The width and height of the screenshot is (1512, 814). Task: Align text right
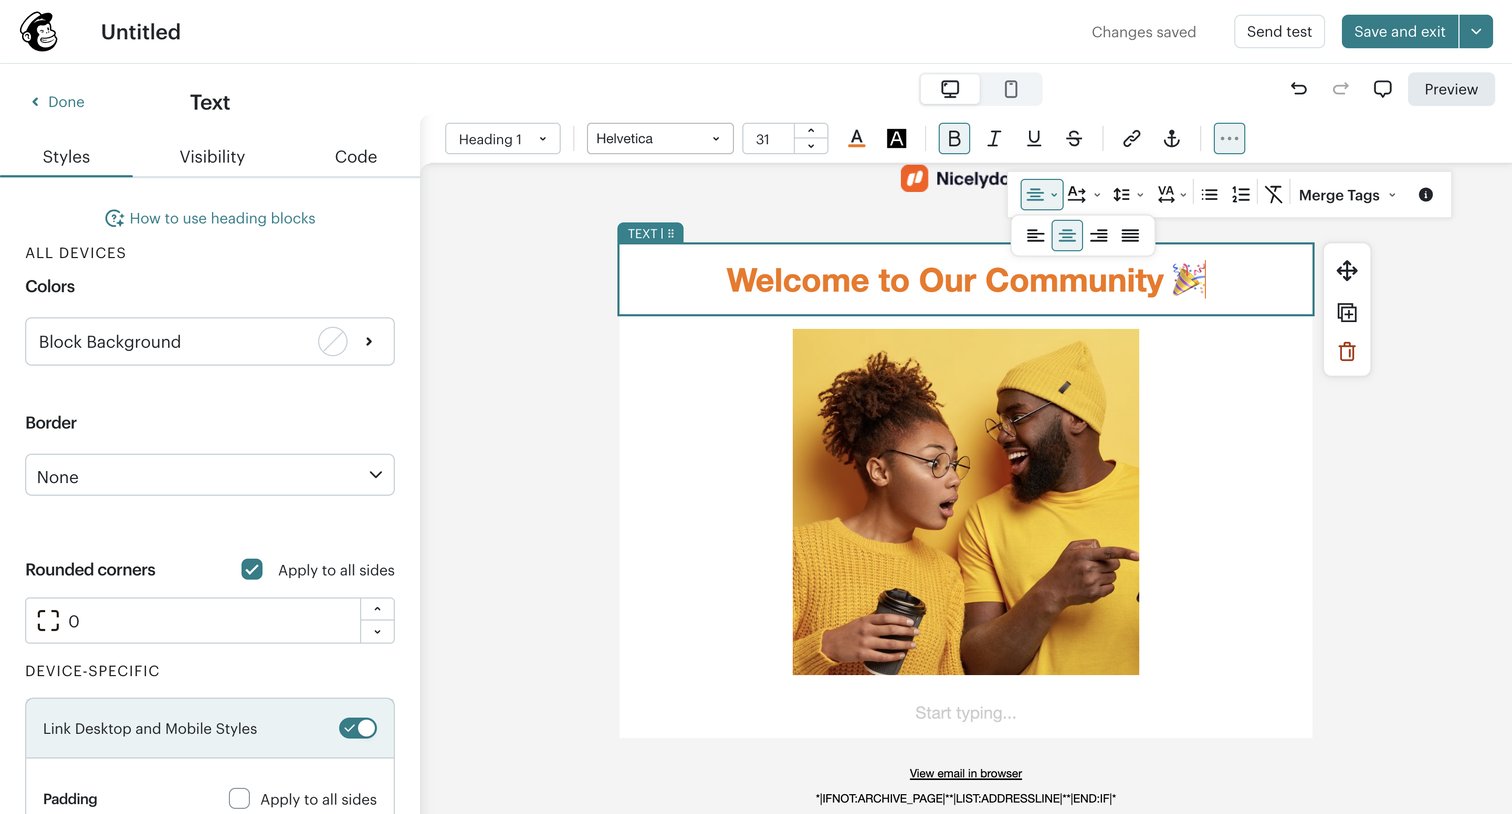(1099, 236)
